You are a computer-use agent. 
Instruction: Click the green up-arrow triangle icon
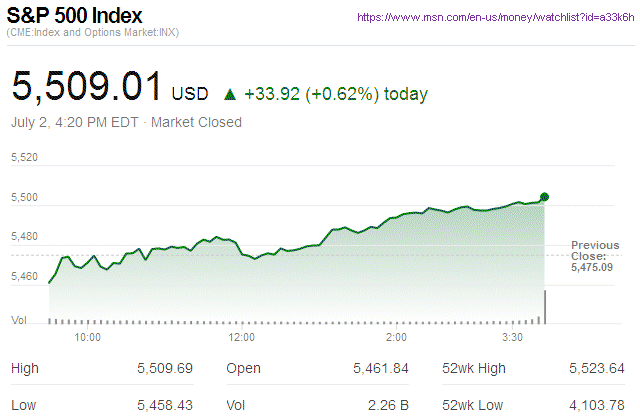coord(229,95)
